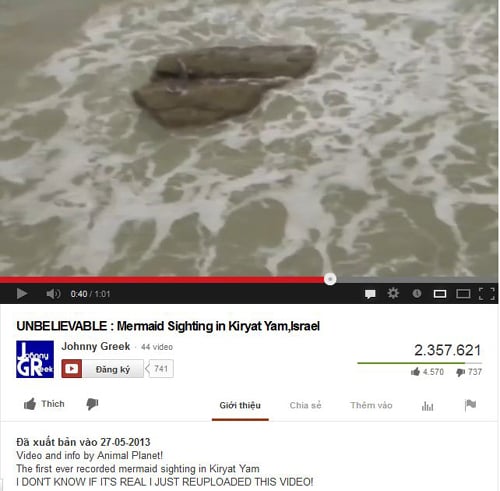500x491 pixels.
Task: Show video statistics bar chart icon
Action: pos(427,406)
